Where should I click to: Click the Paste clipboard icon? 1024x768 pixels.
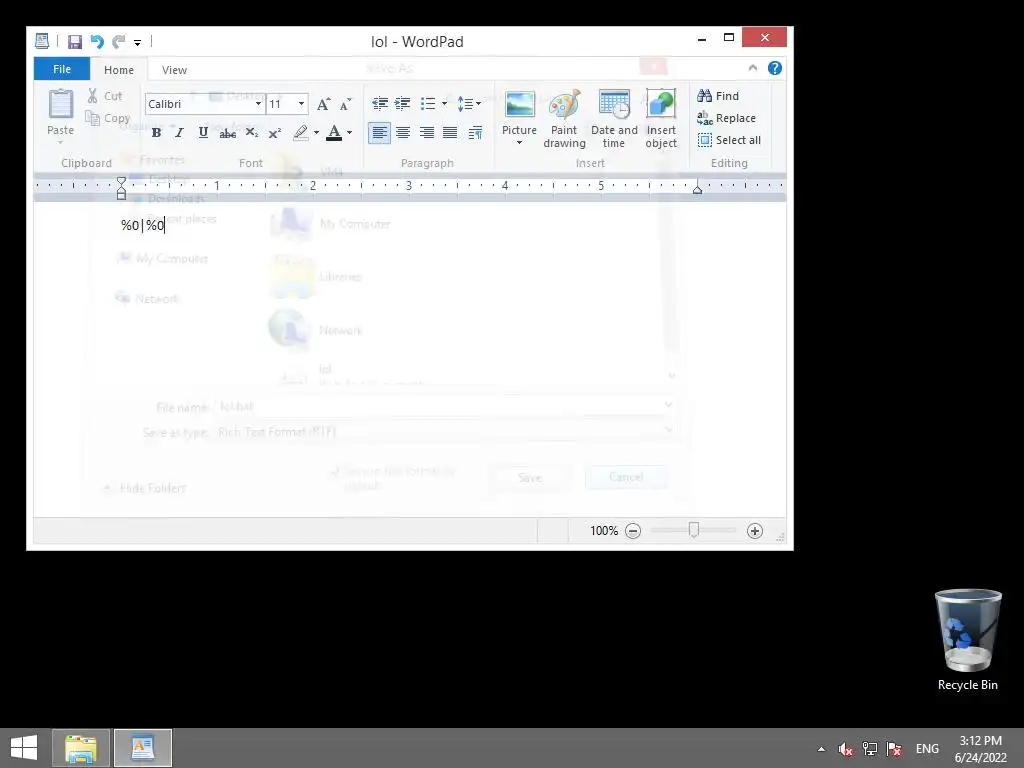click(61, 104)
